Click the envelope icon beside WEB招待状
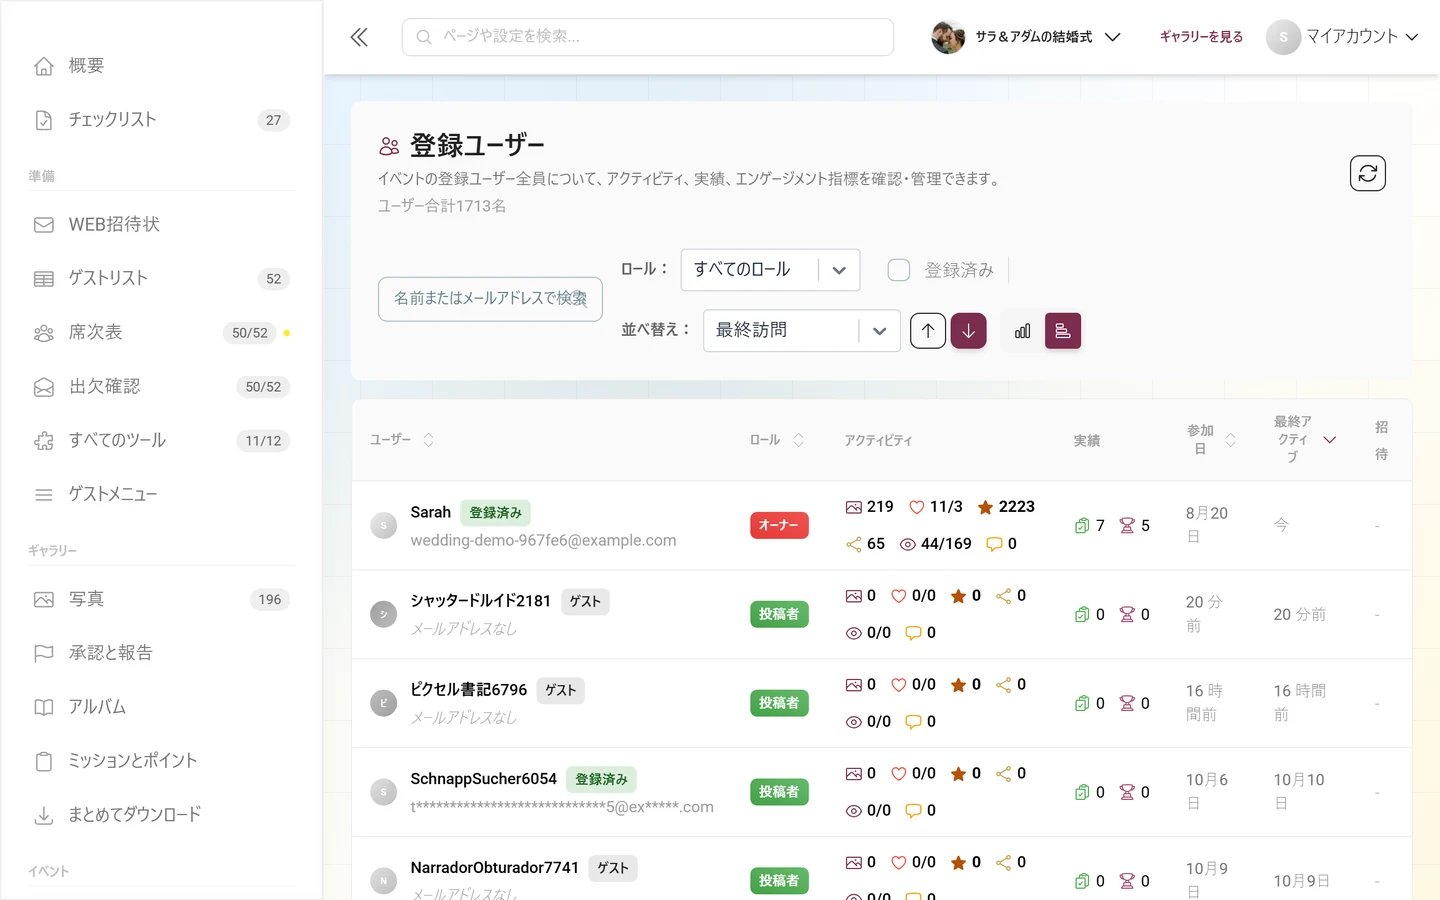The width and height of the screenshot is (1440, 900). coord(44,225)
